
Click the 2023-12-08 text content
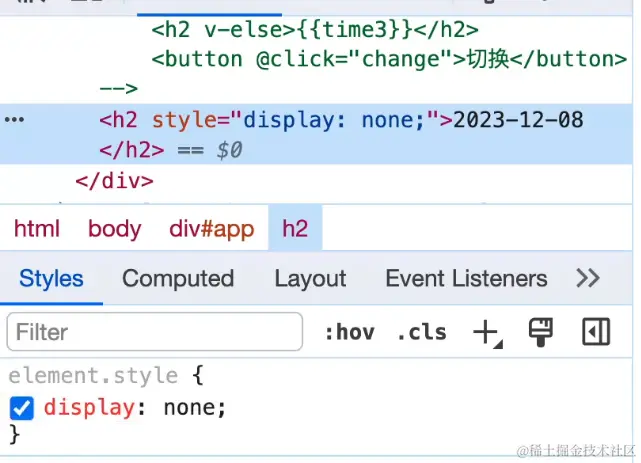[518, 120]
